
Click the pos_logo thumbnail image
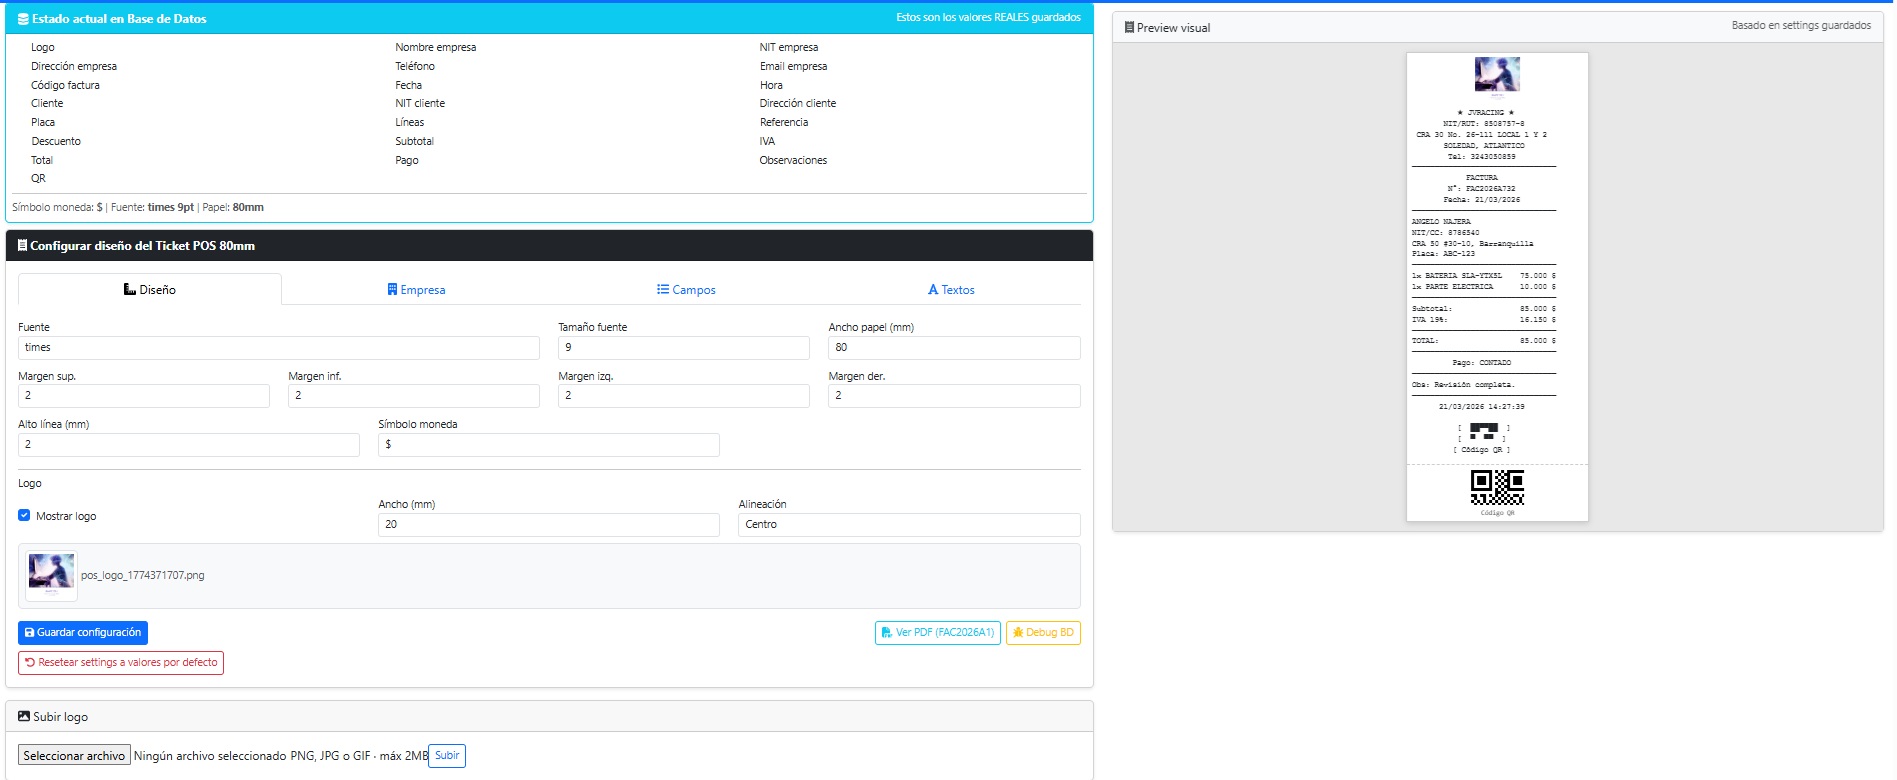point(51,575)
